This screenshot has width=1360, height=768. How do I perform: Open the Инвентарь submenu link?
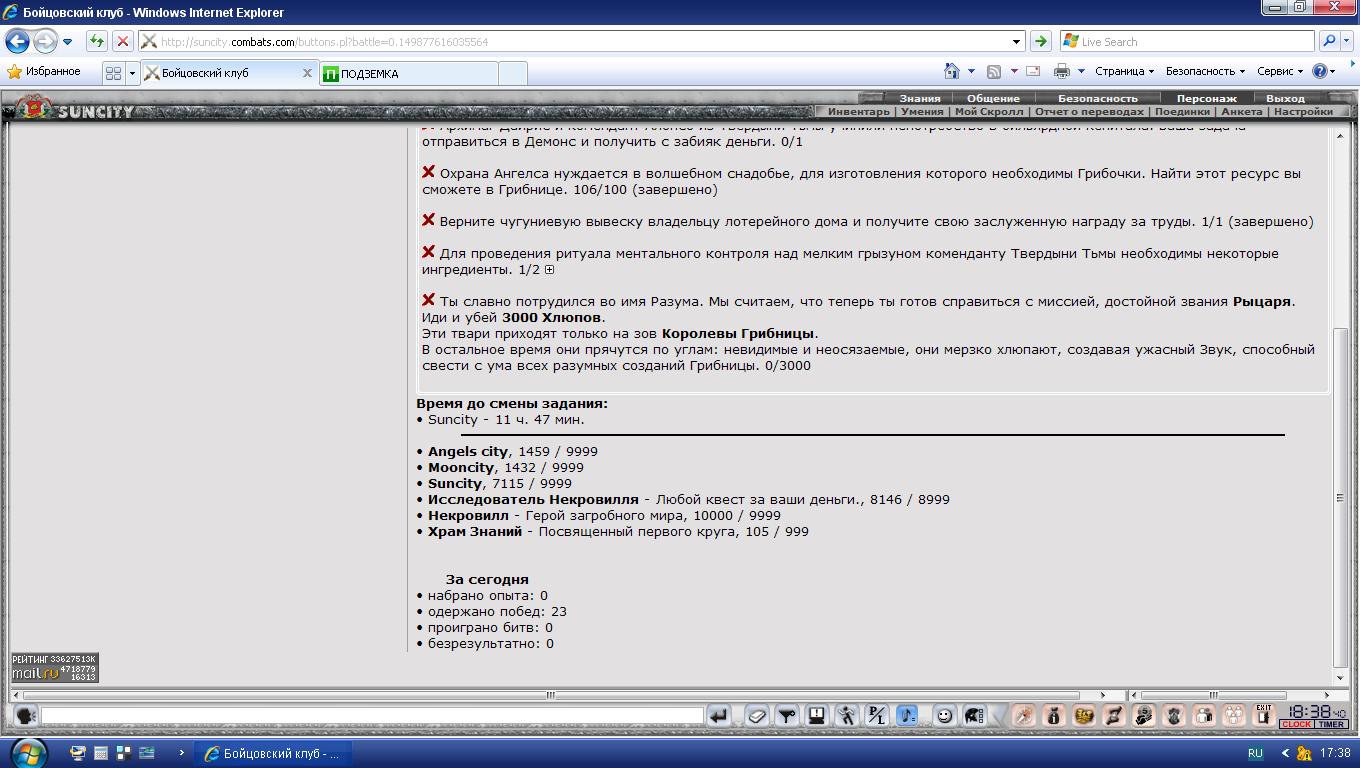(x=858, y=112)
